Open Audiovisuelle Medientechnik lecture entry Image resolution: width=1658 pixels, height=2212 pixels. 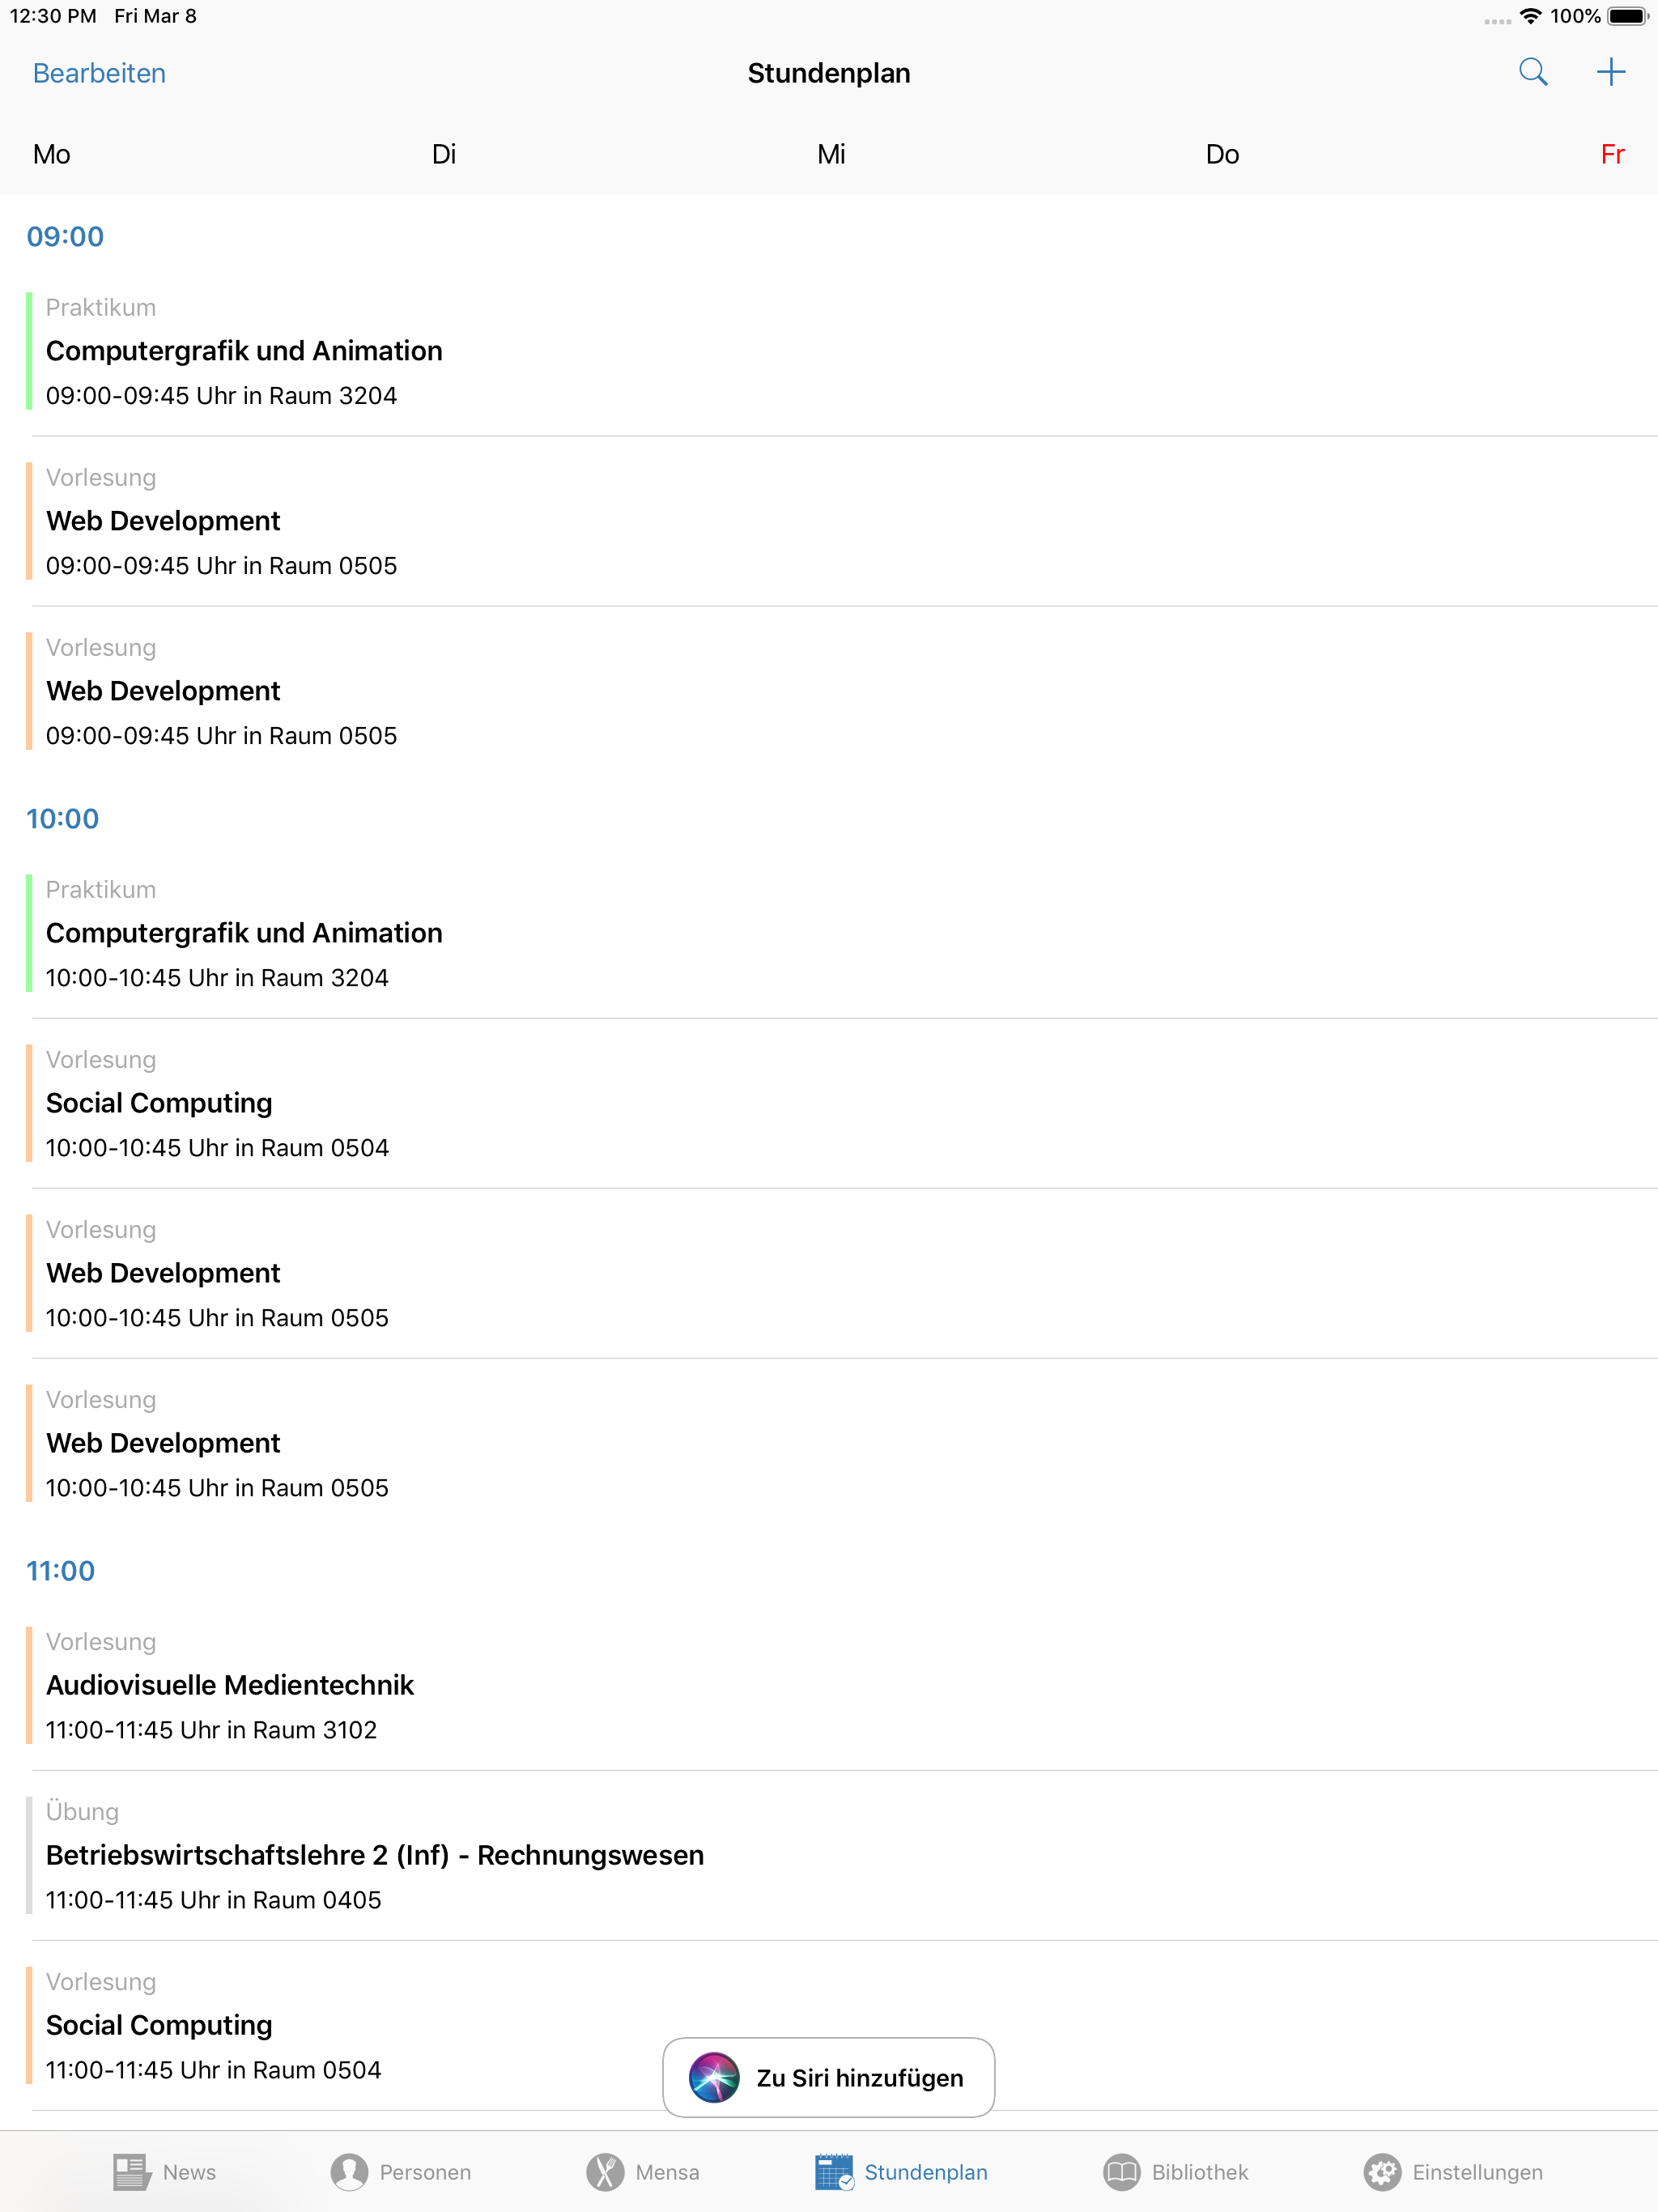[x=829, y=1685]
